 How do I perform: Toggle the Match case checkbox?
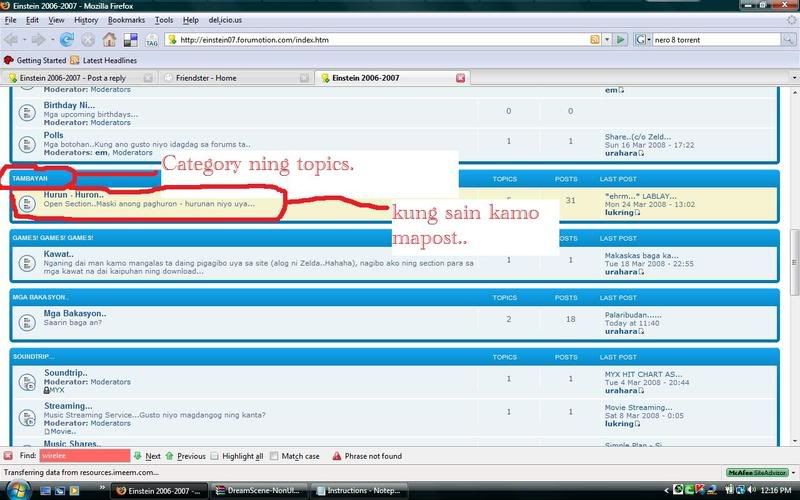point(274,456)
